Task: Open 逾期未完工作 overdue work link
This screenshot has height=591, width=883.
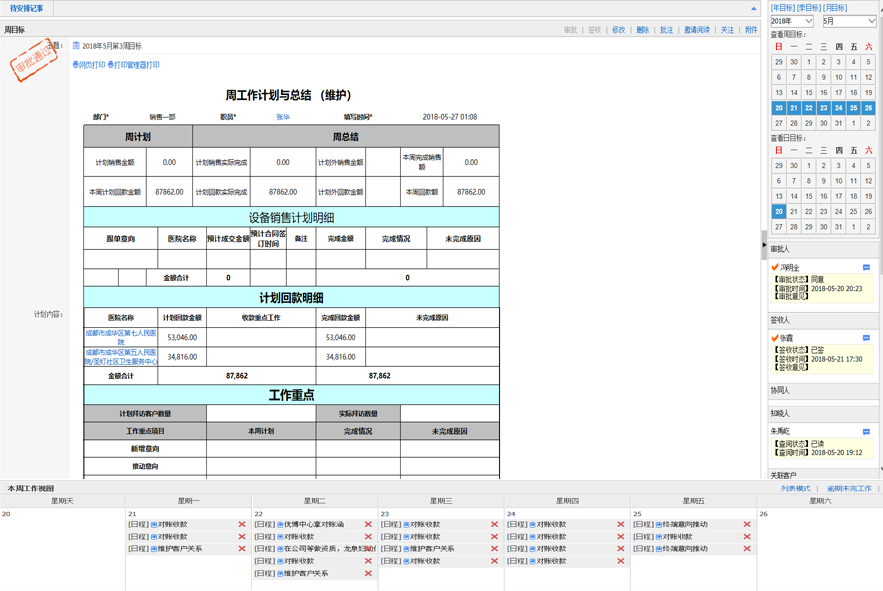Action: [x=849, y=488]
